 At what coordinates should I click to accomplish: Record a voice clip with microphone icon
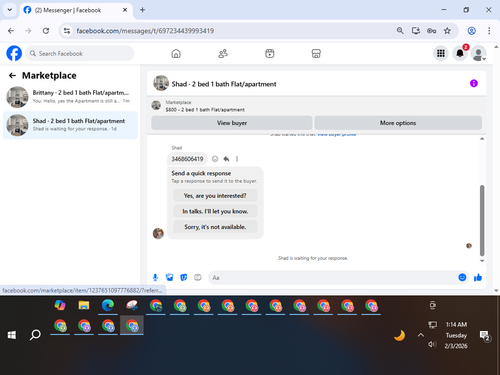[155, 277]
